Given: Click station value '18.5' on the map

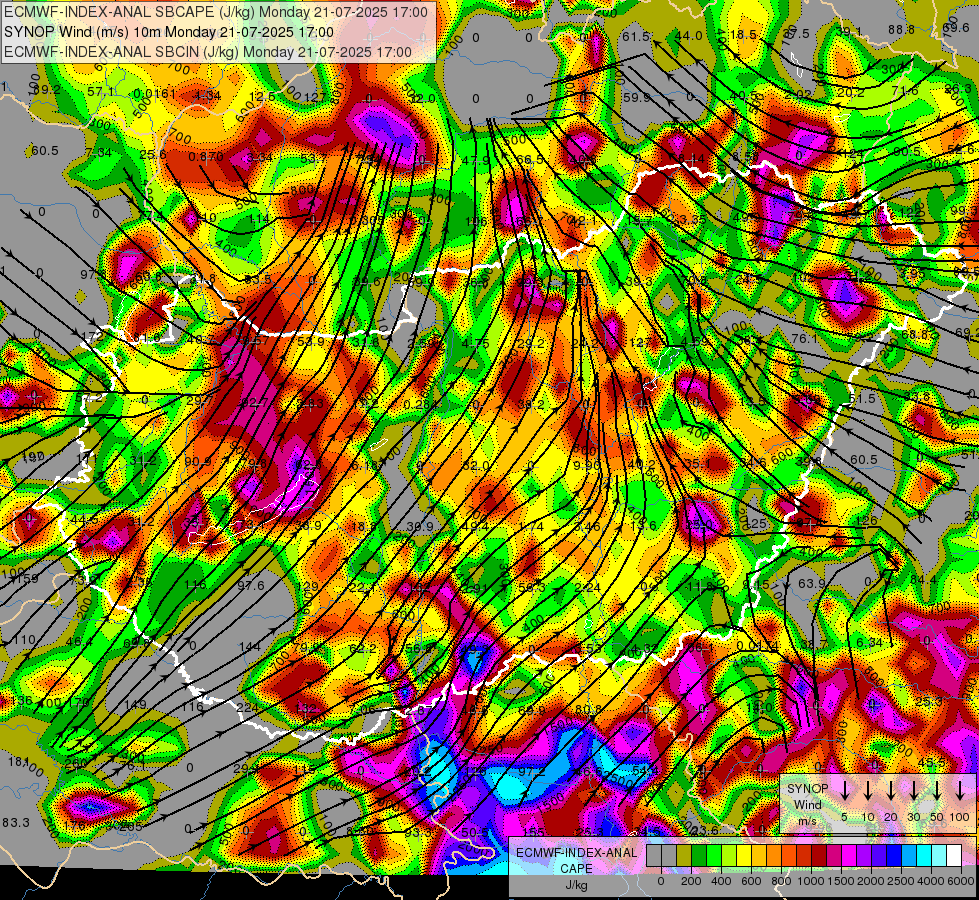Looking at the screenshot, I should [x=743, y=35].
